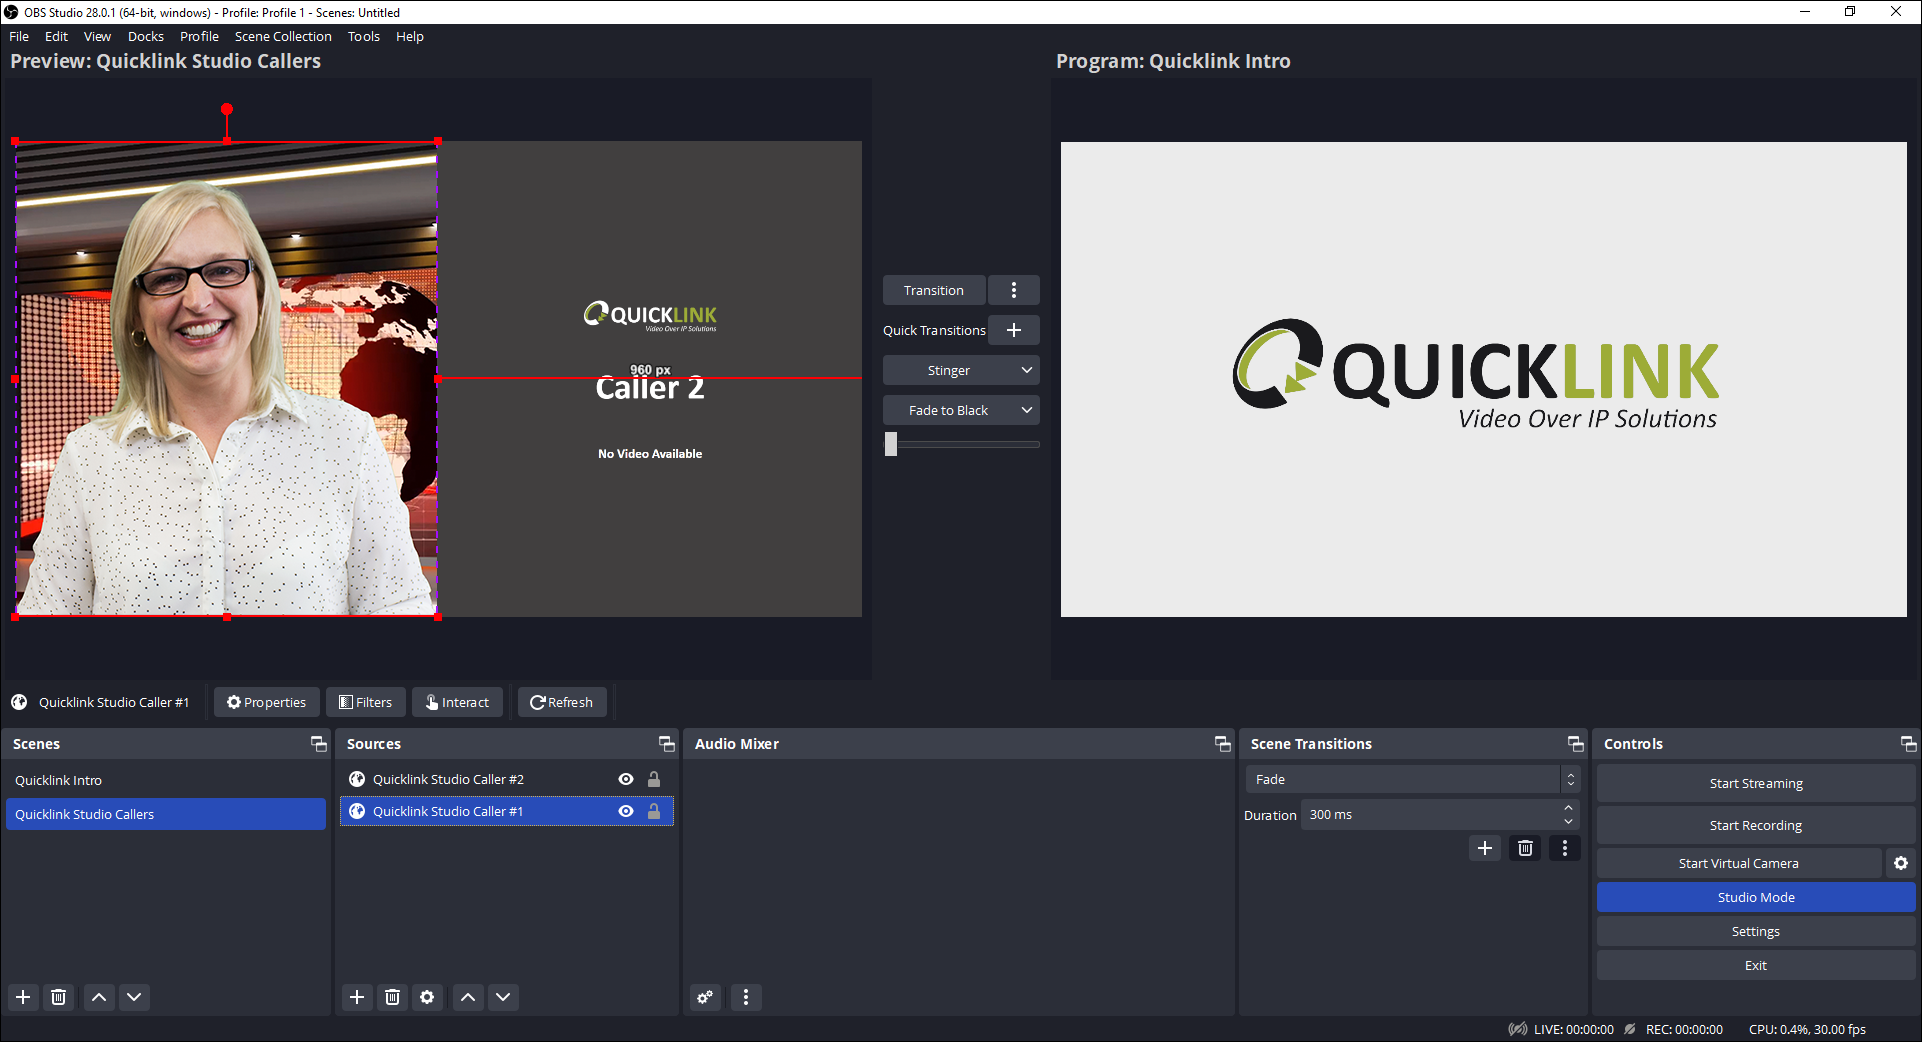Open the Tools menu

(364, 36)
